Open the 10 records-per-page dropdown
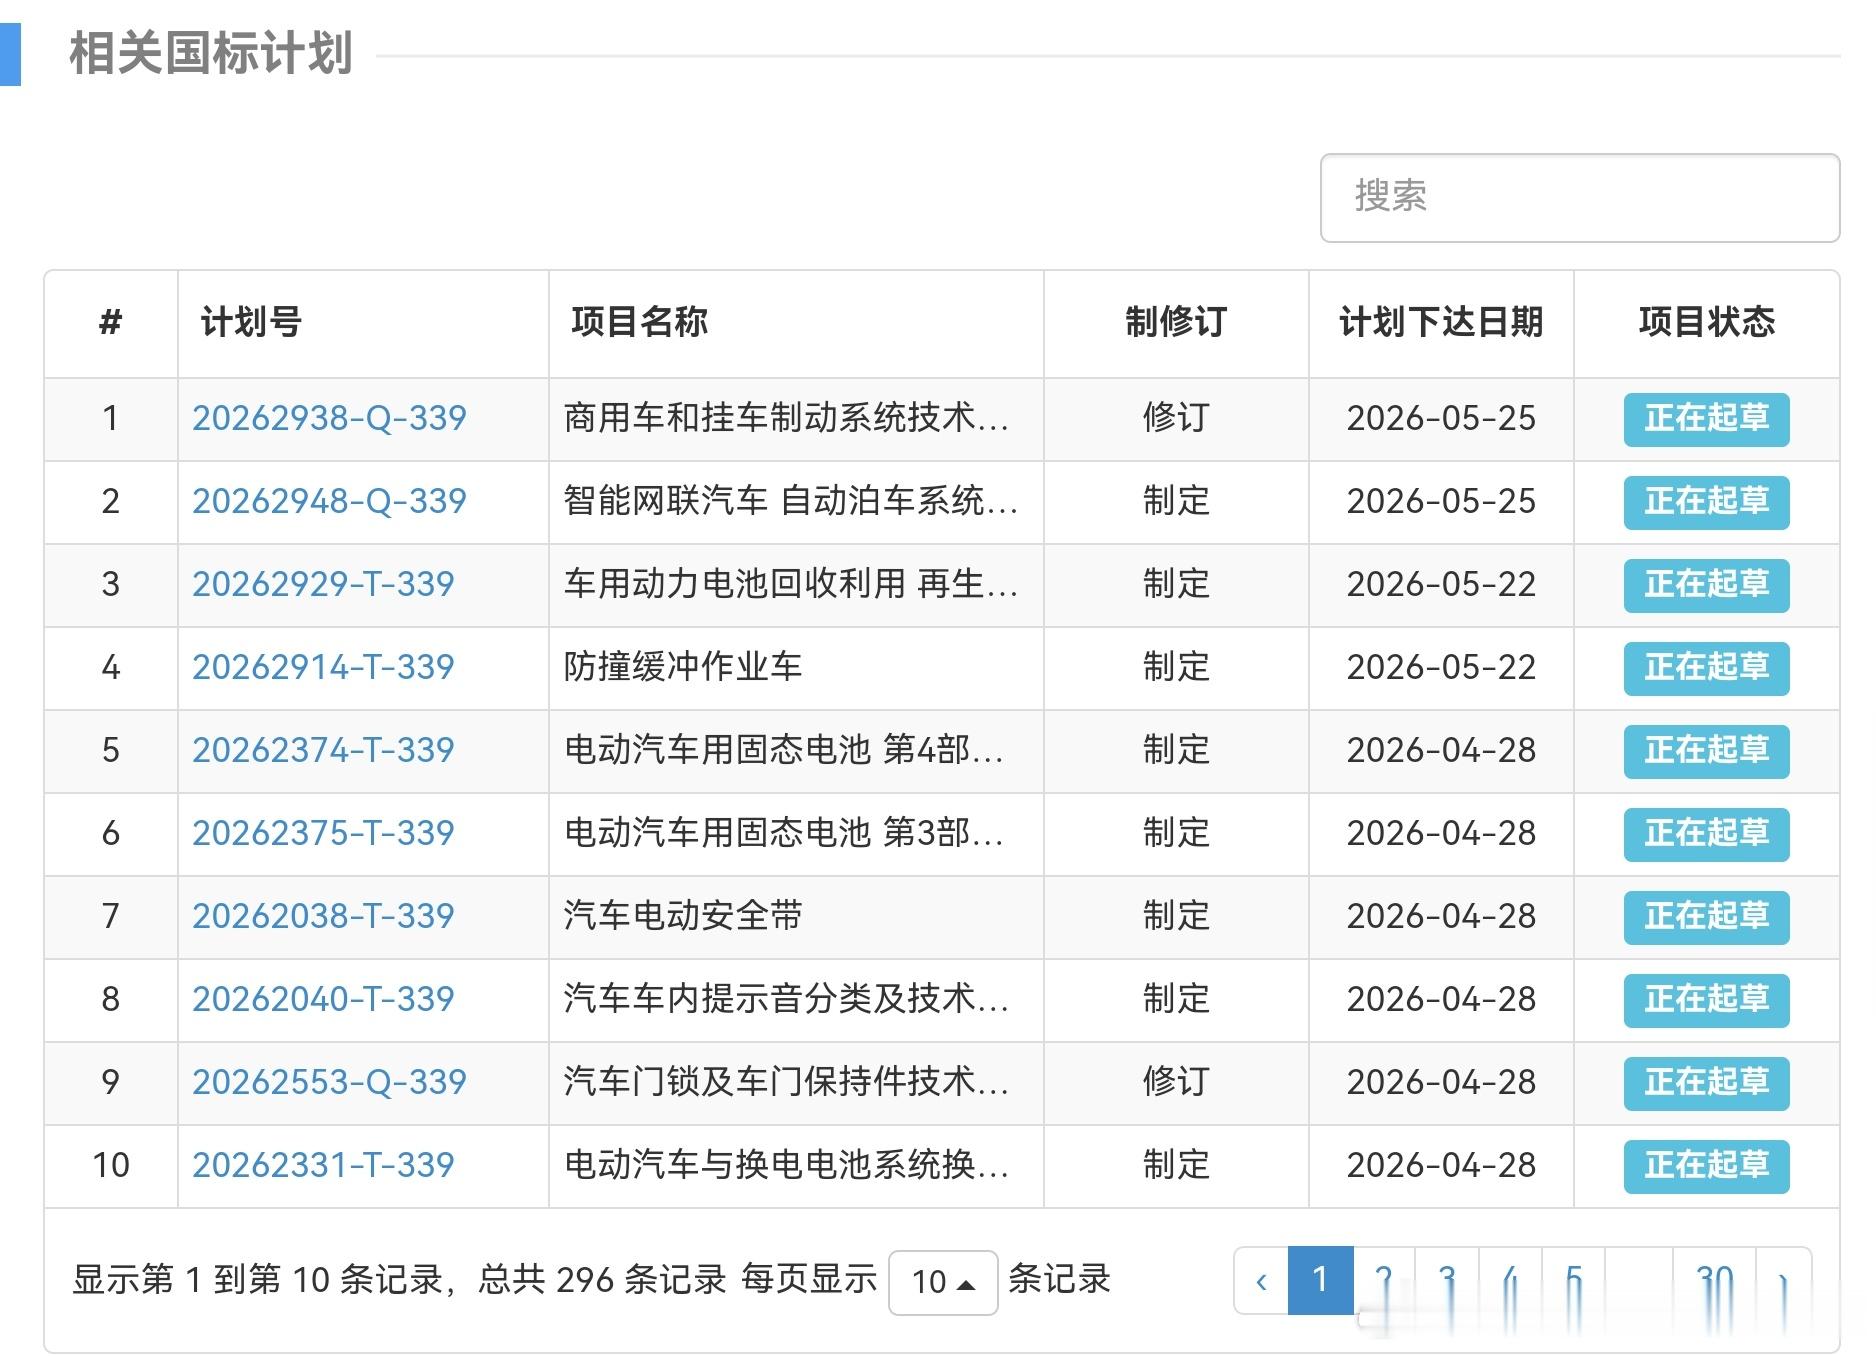Screen dimensions: 1876x1356 [943, 1282]
